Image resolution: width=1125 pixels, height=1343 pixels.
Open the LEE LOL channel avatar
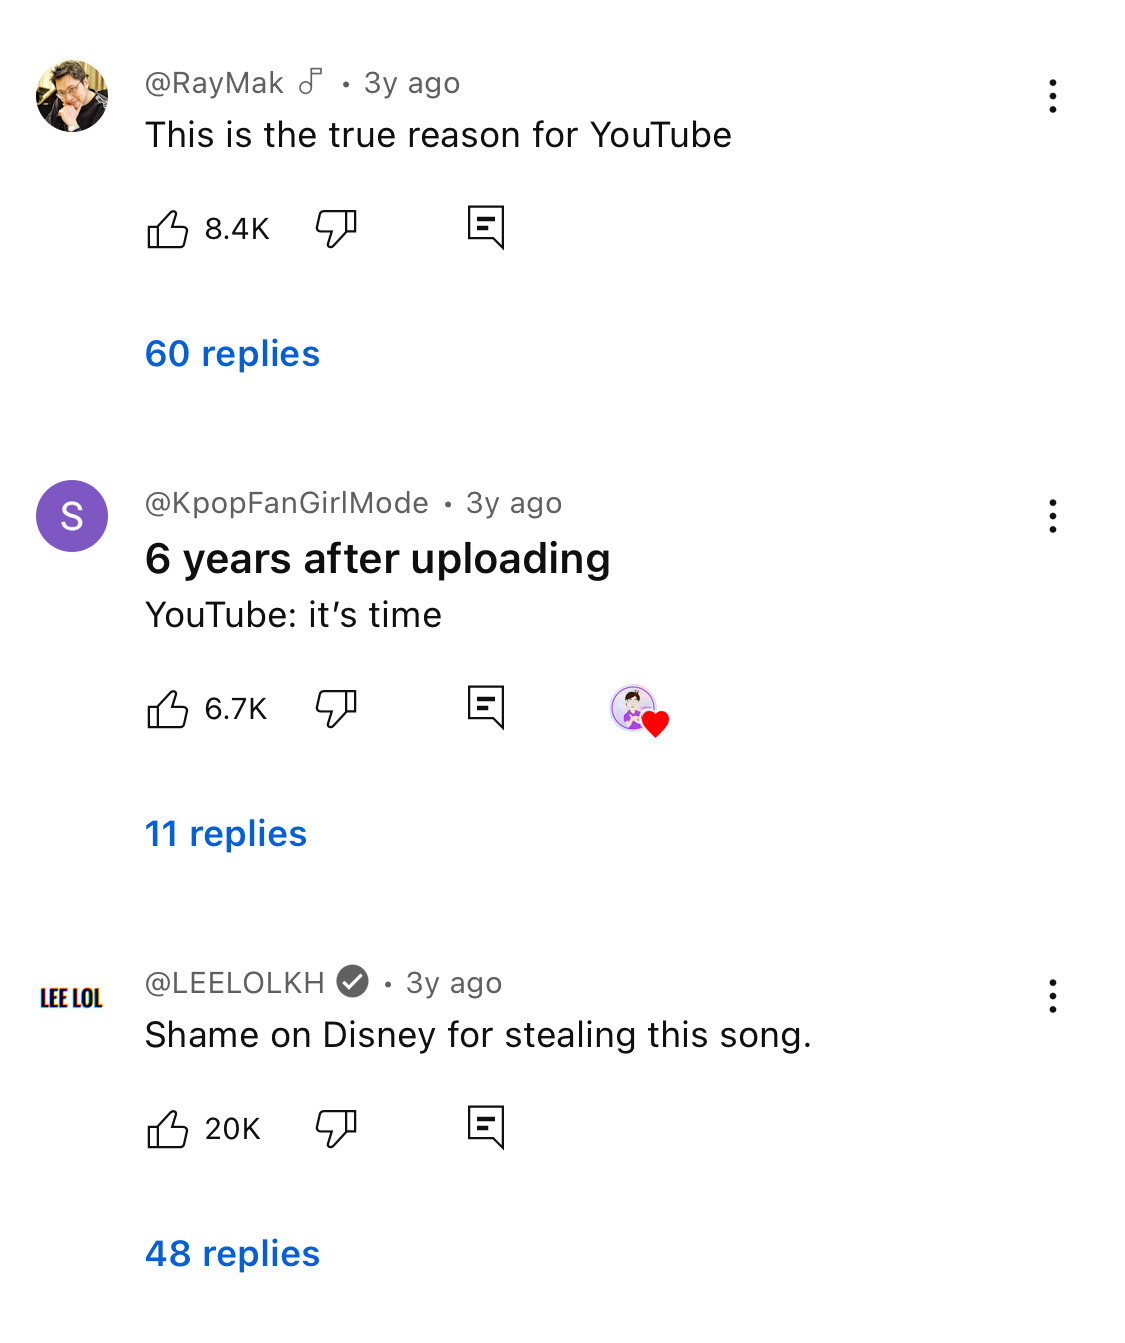tap(72, 998)
